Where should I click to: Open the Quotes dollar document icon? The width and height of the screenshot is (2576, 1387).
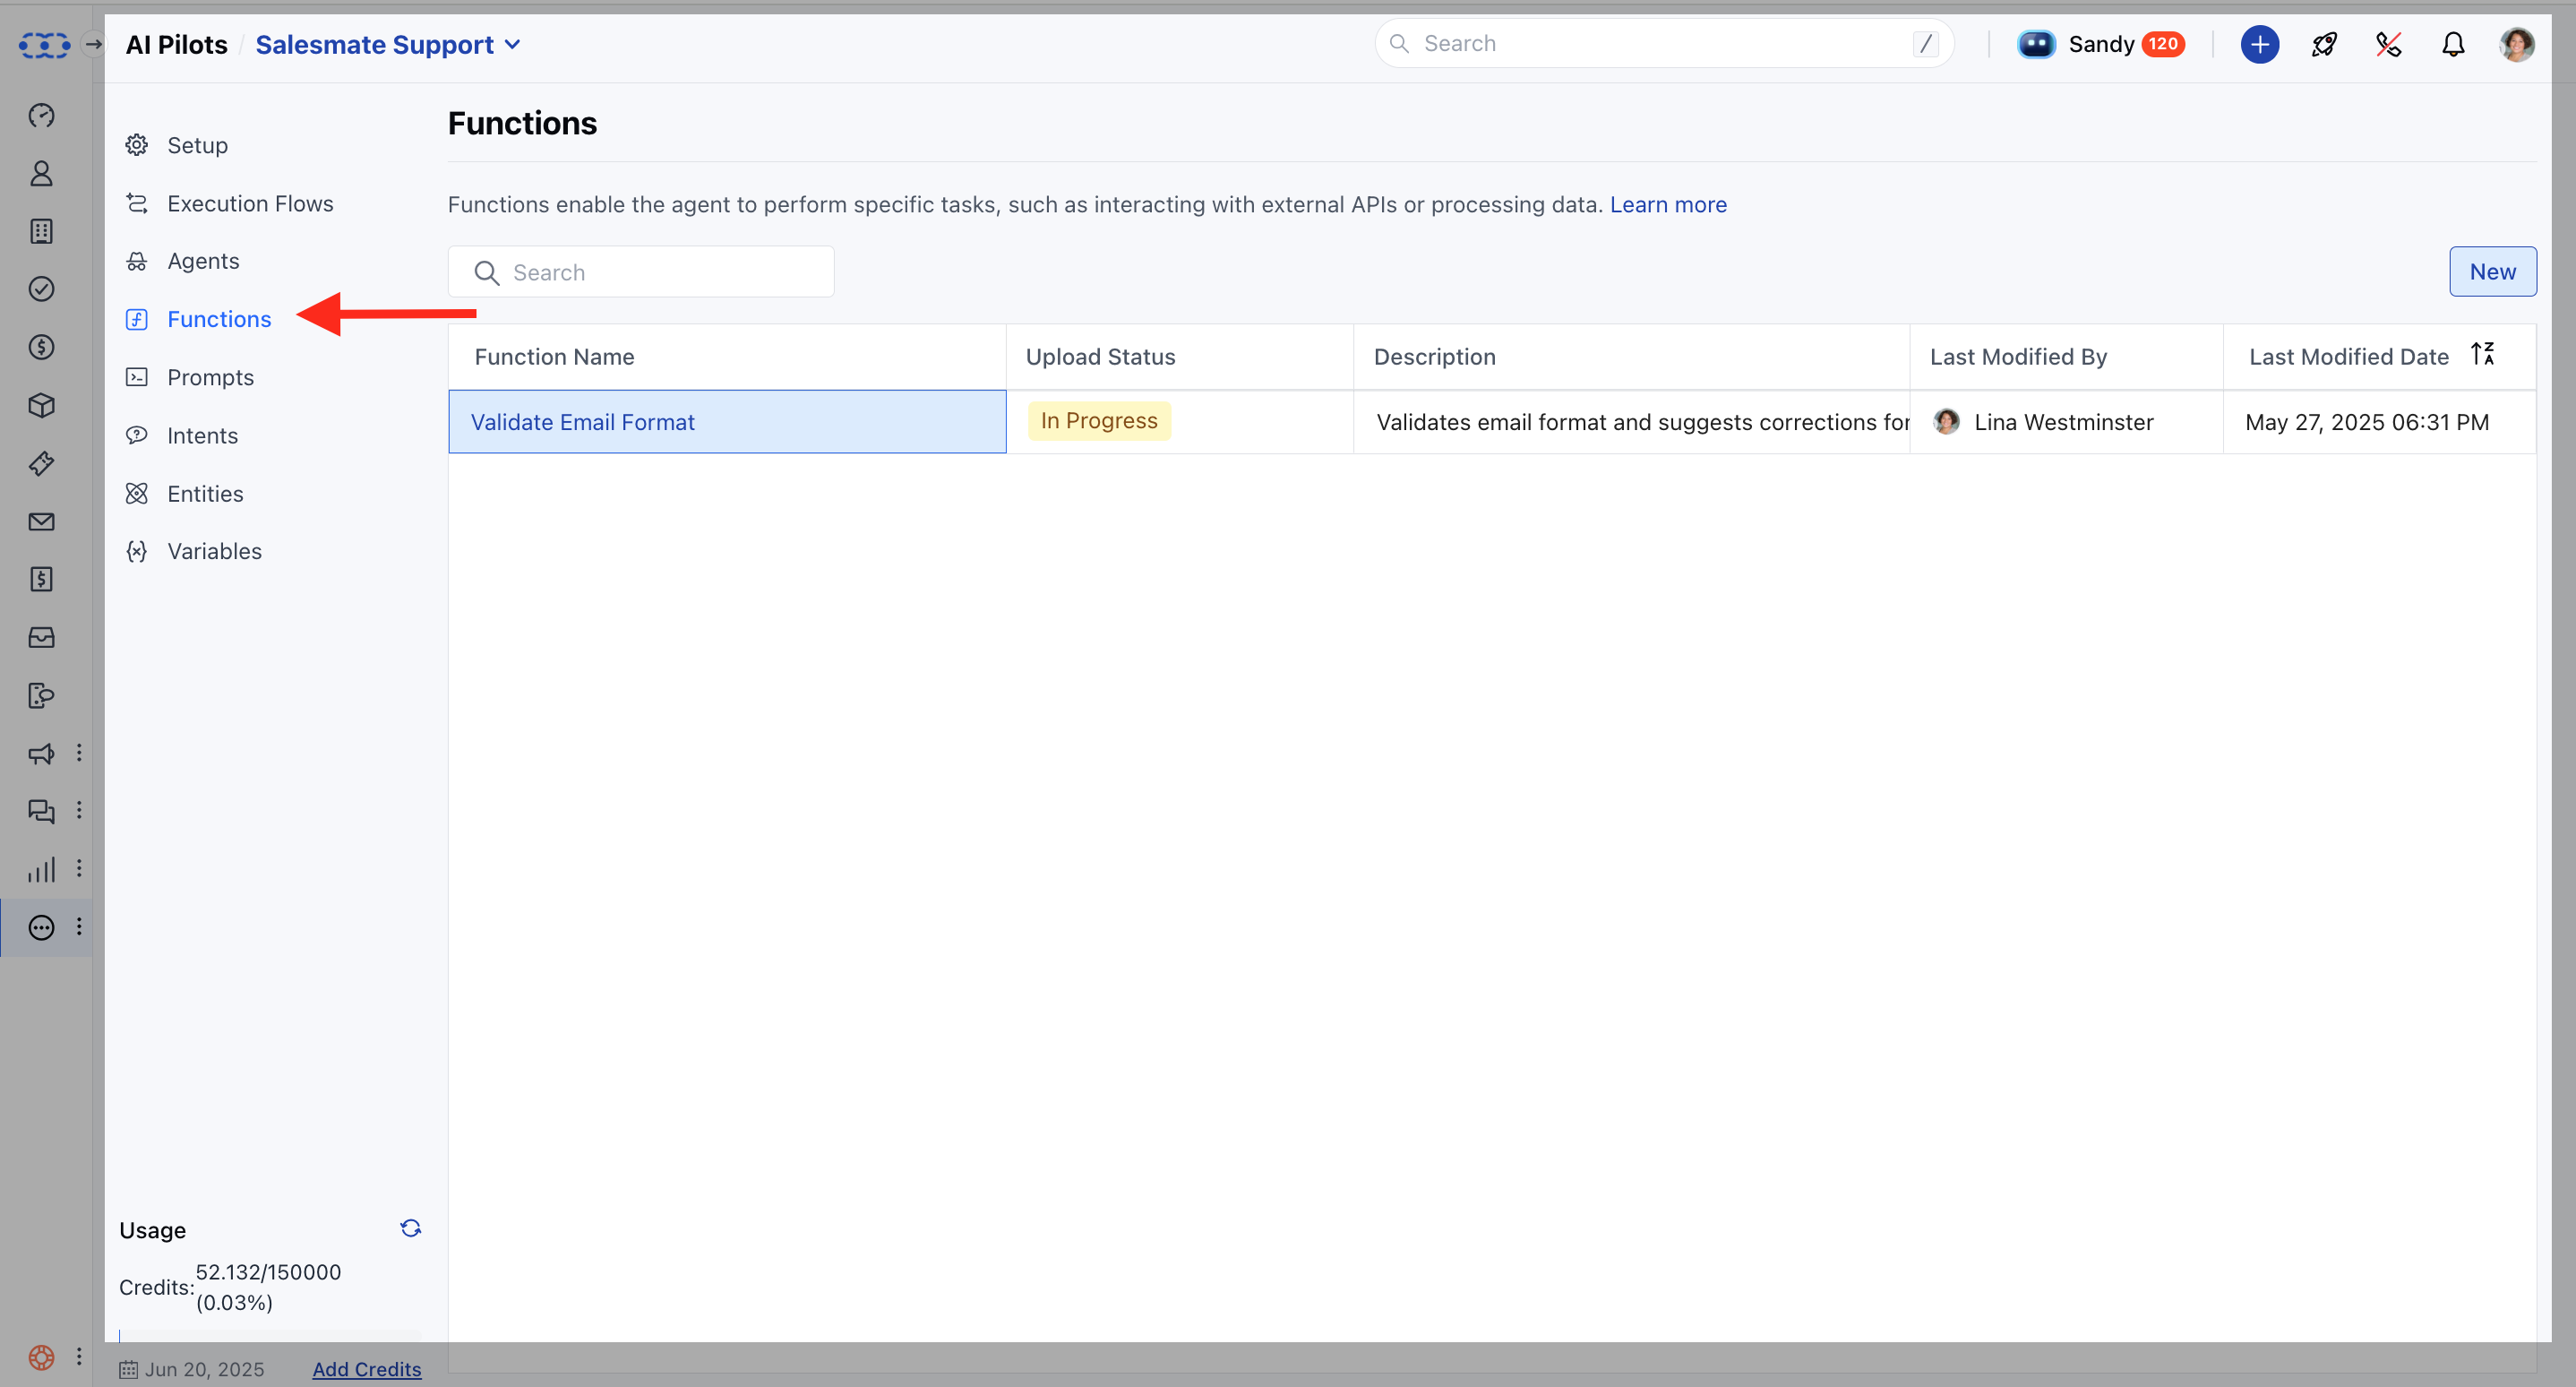(41, 579)
